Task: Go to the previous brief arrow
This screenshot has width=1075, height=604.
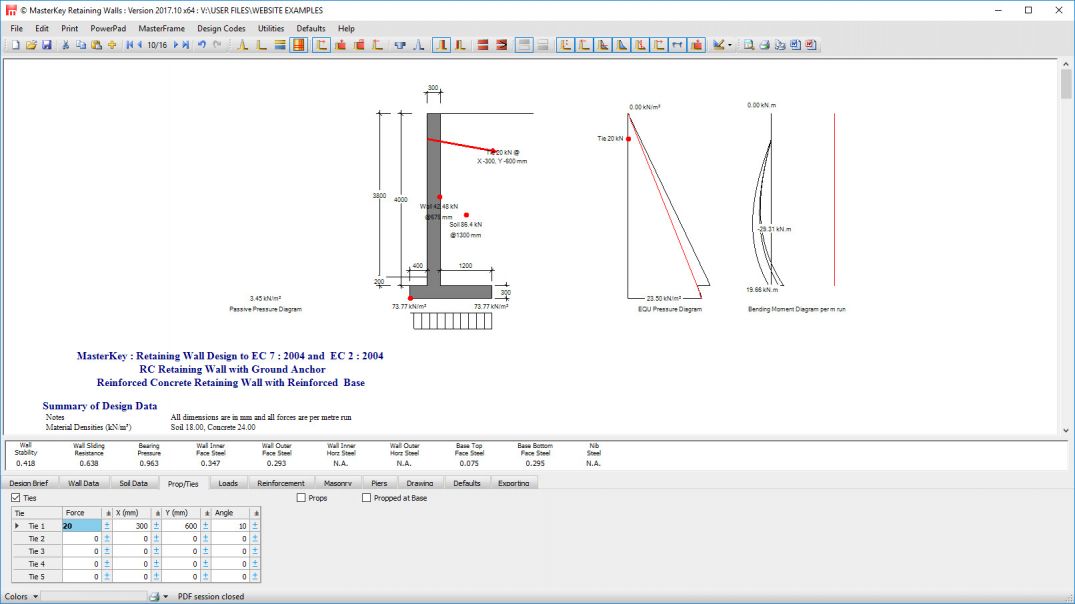Action: click(x=140, y=45)
